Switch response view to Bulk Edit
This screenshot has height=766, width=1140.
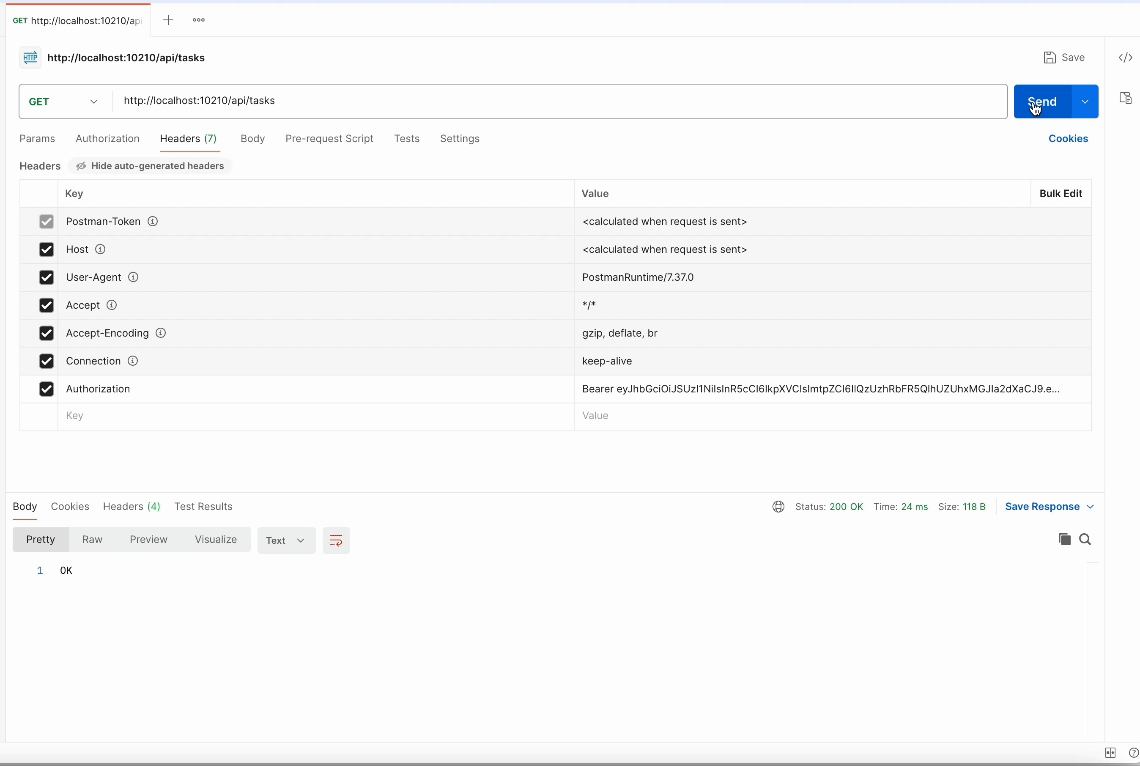[x=1061, y=193]
